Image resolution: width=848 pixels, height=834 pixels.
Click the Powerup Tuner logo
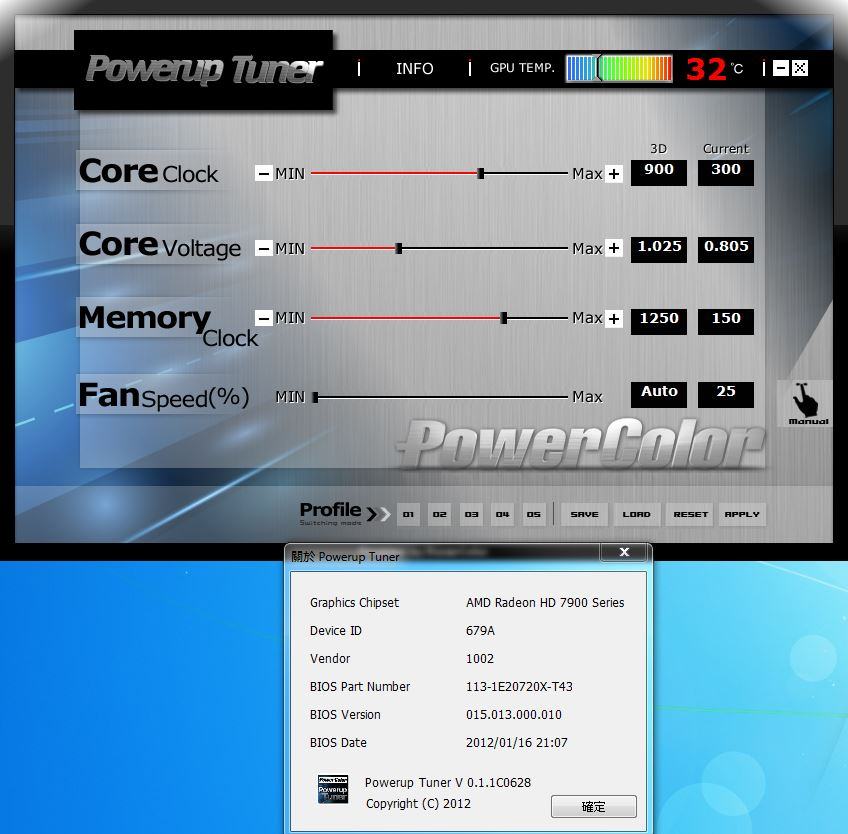(203, 70)
